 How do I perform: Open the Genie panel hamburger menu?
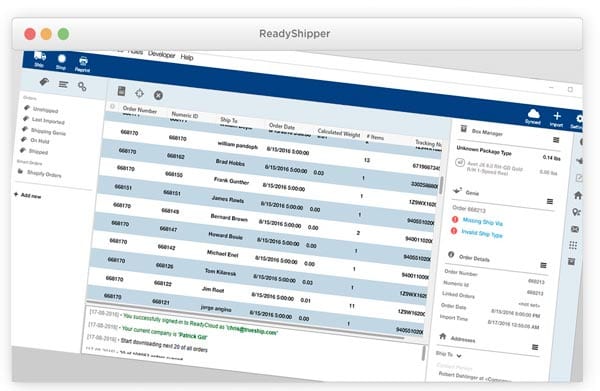click(x=550, y=201)
